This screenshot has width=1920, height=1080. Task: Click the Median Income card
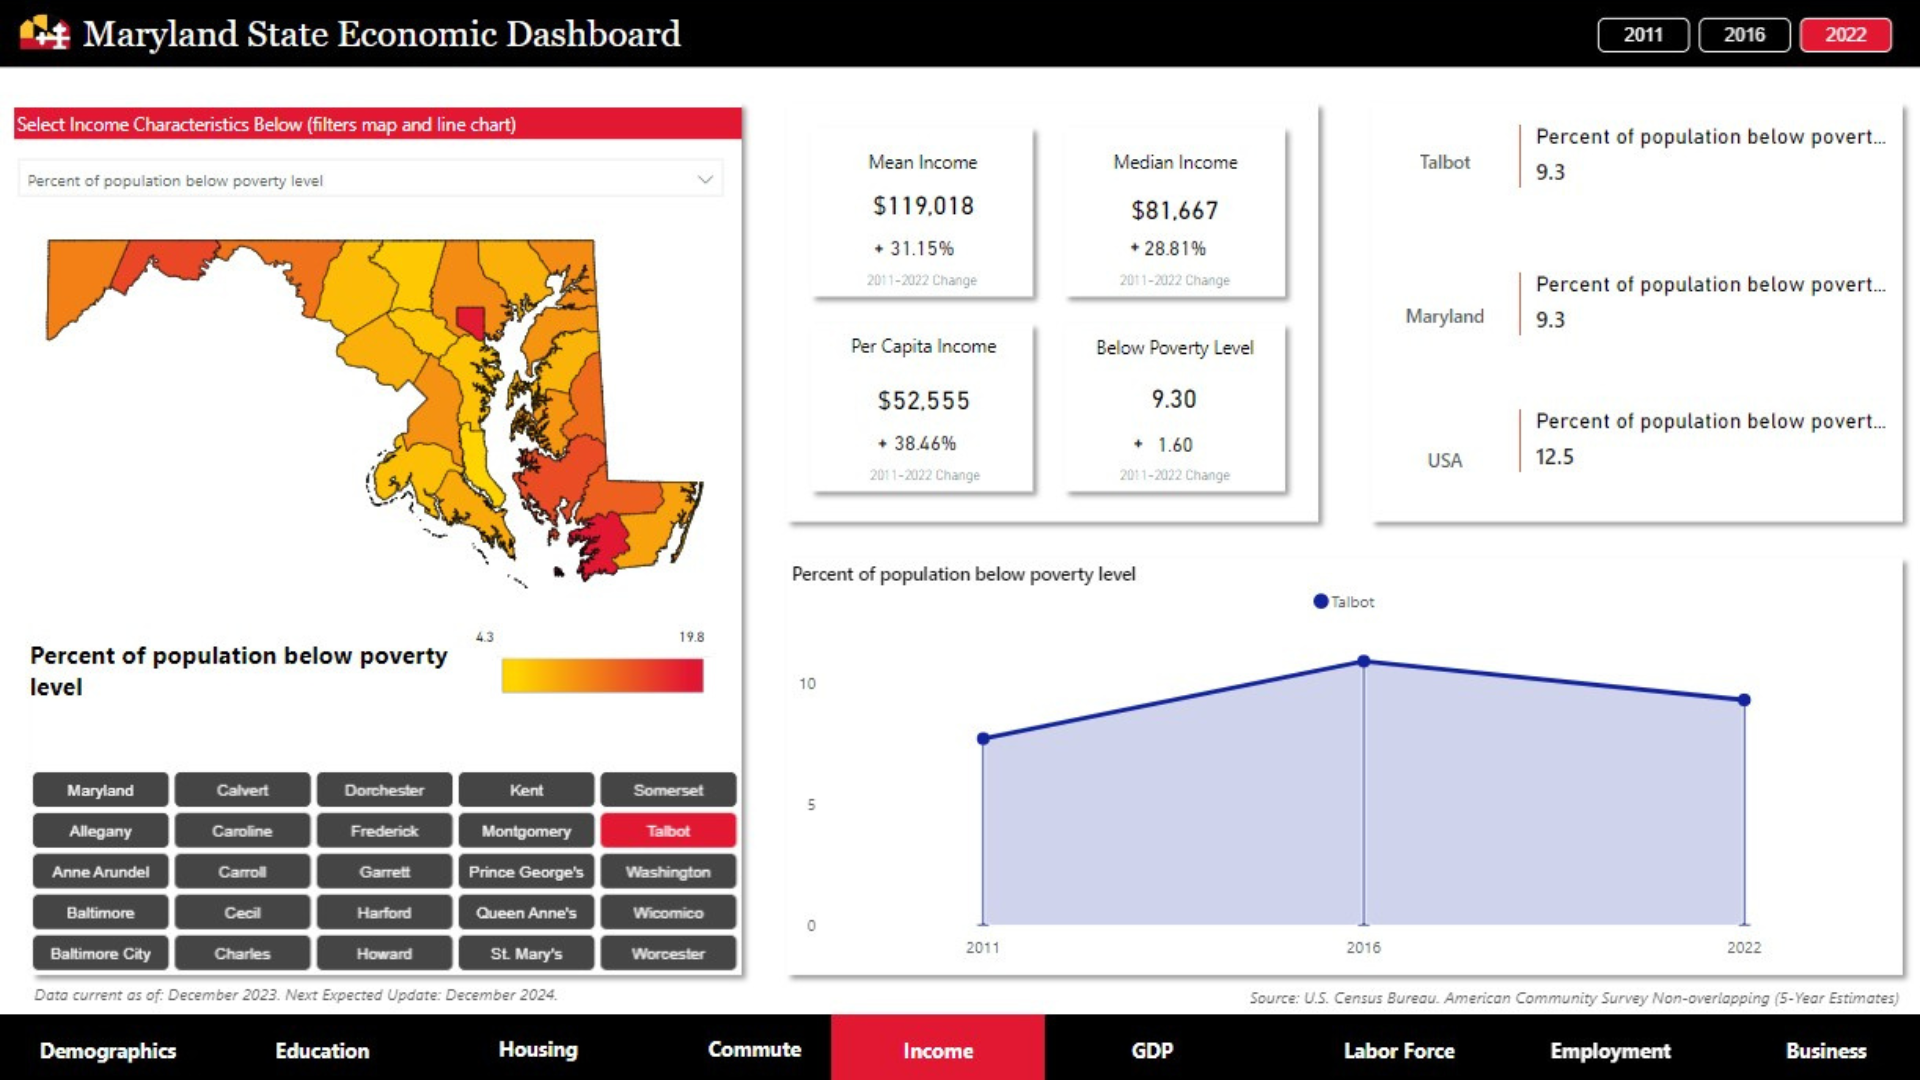(1175, 212)
